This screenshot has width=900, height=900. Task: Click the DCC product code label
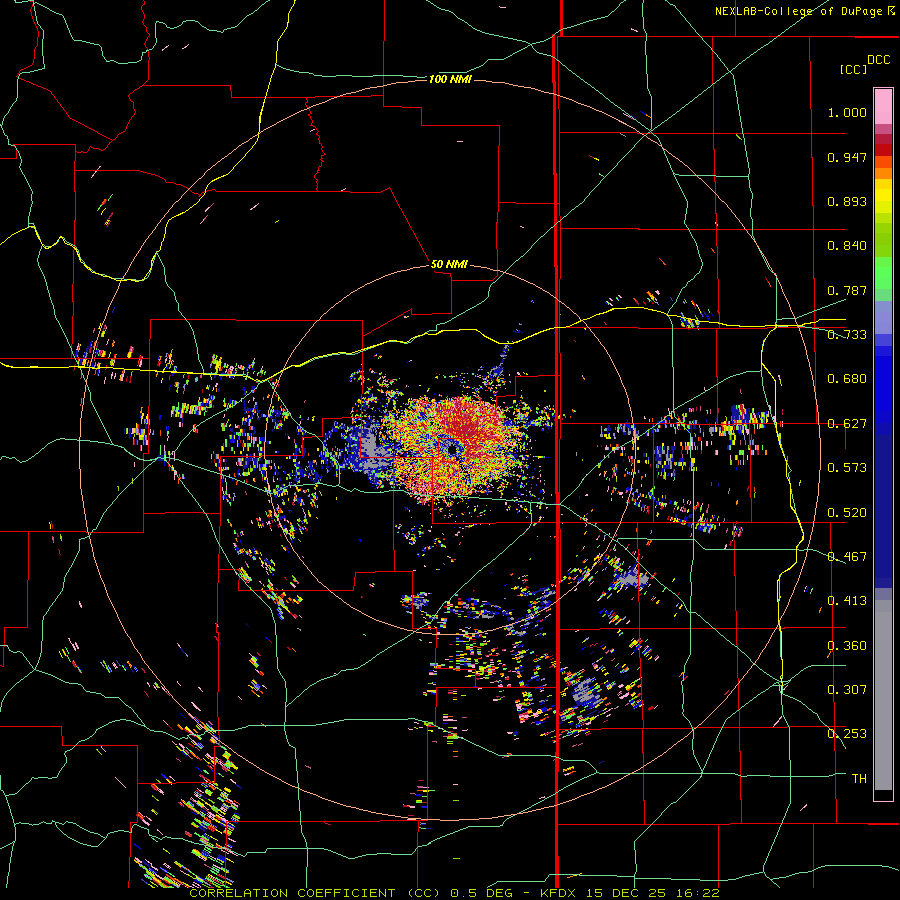click(x=878, y=60)
